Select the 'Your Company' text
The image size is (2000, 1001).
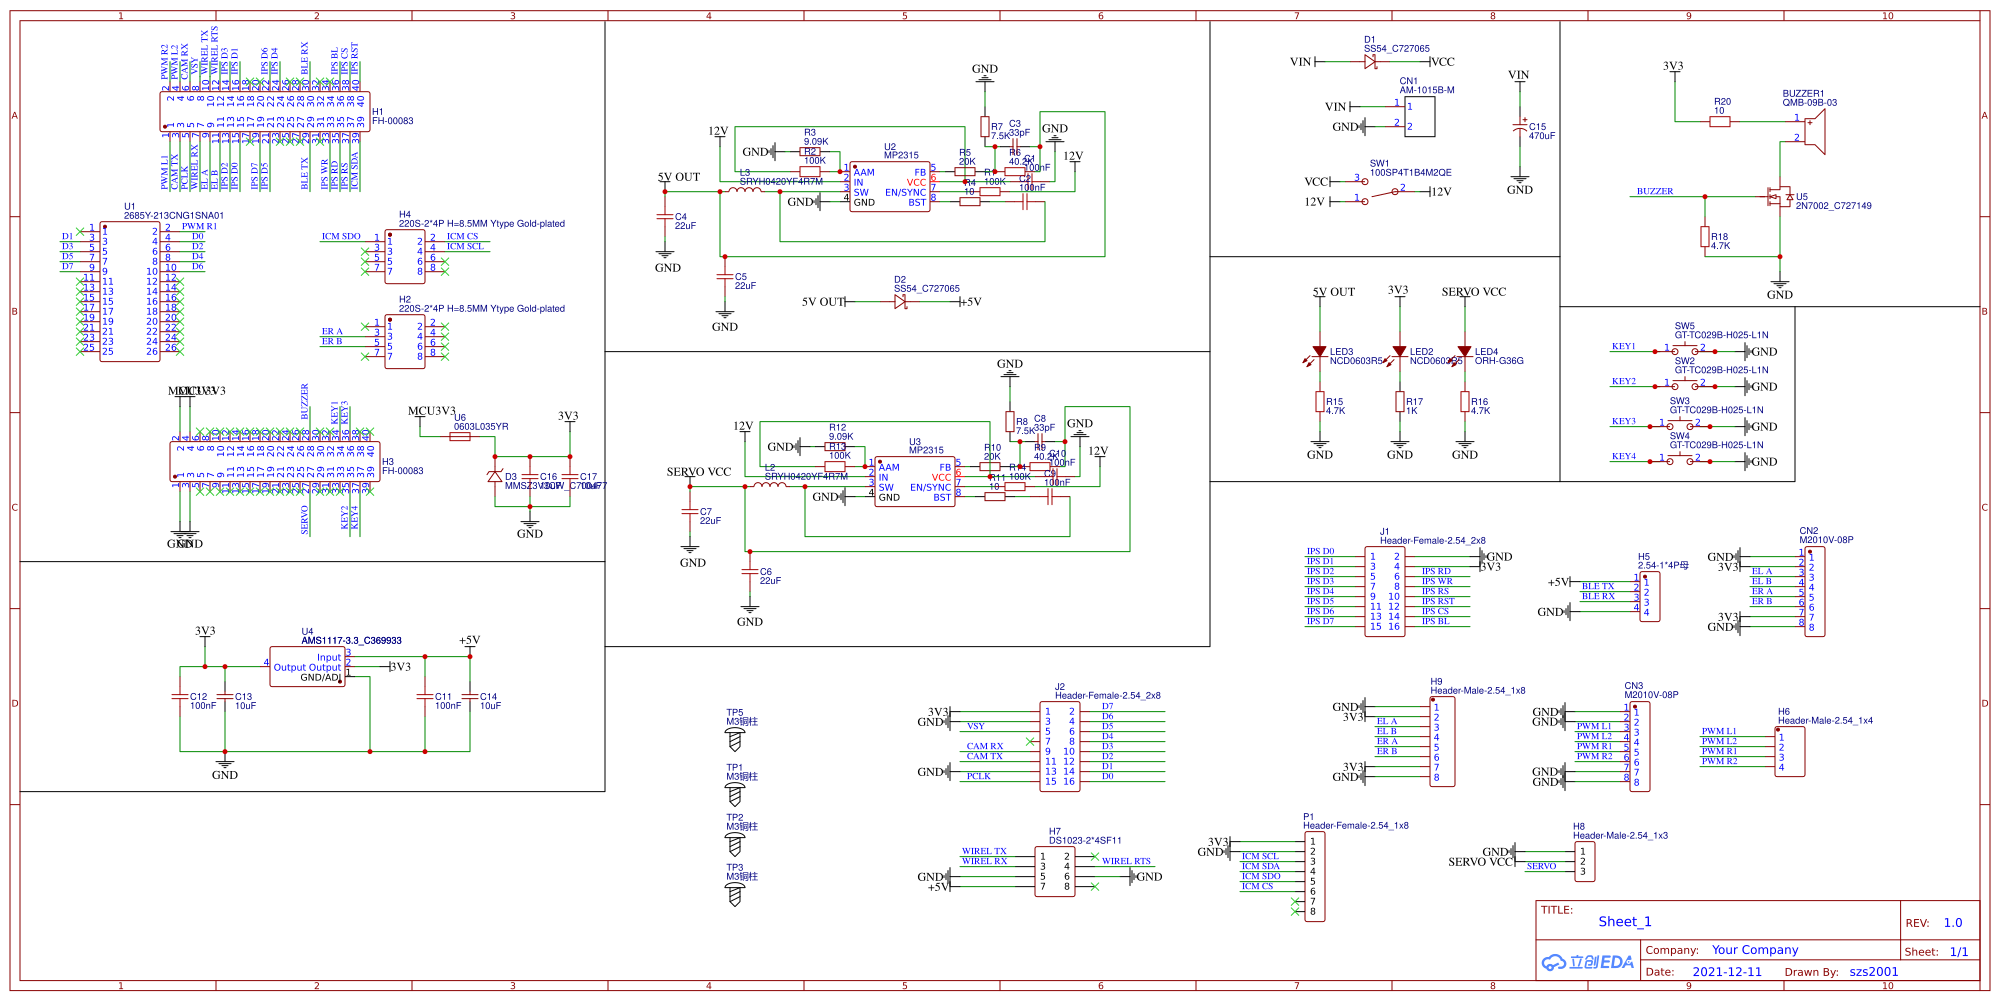1755,950
